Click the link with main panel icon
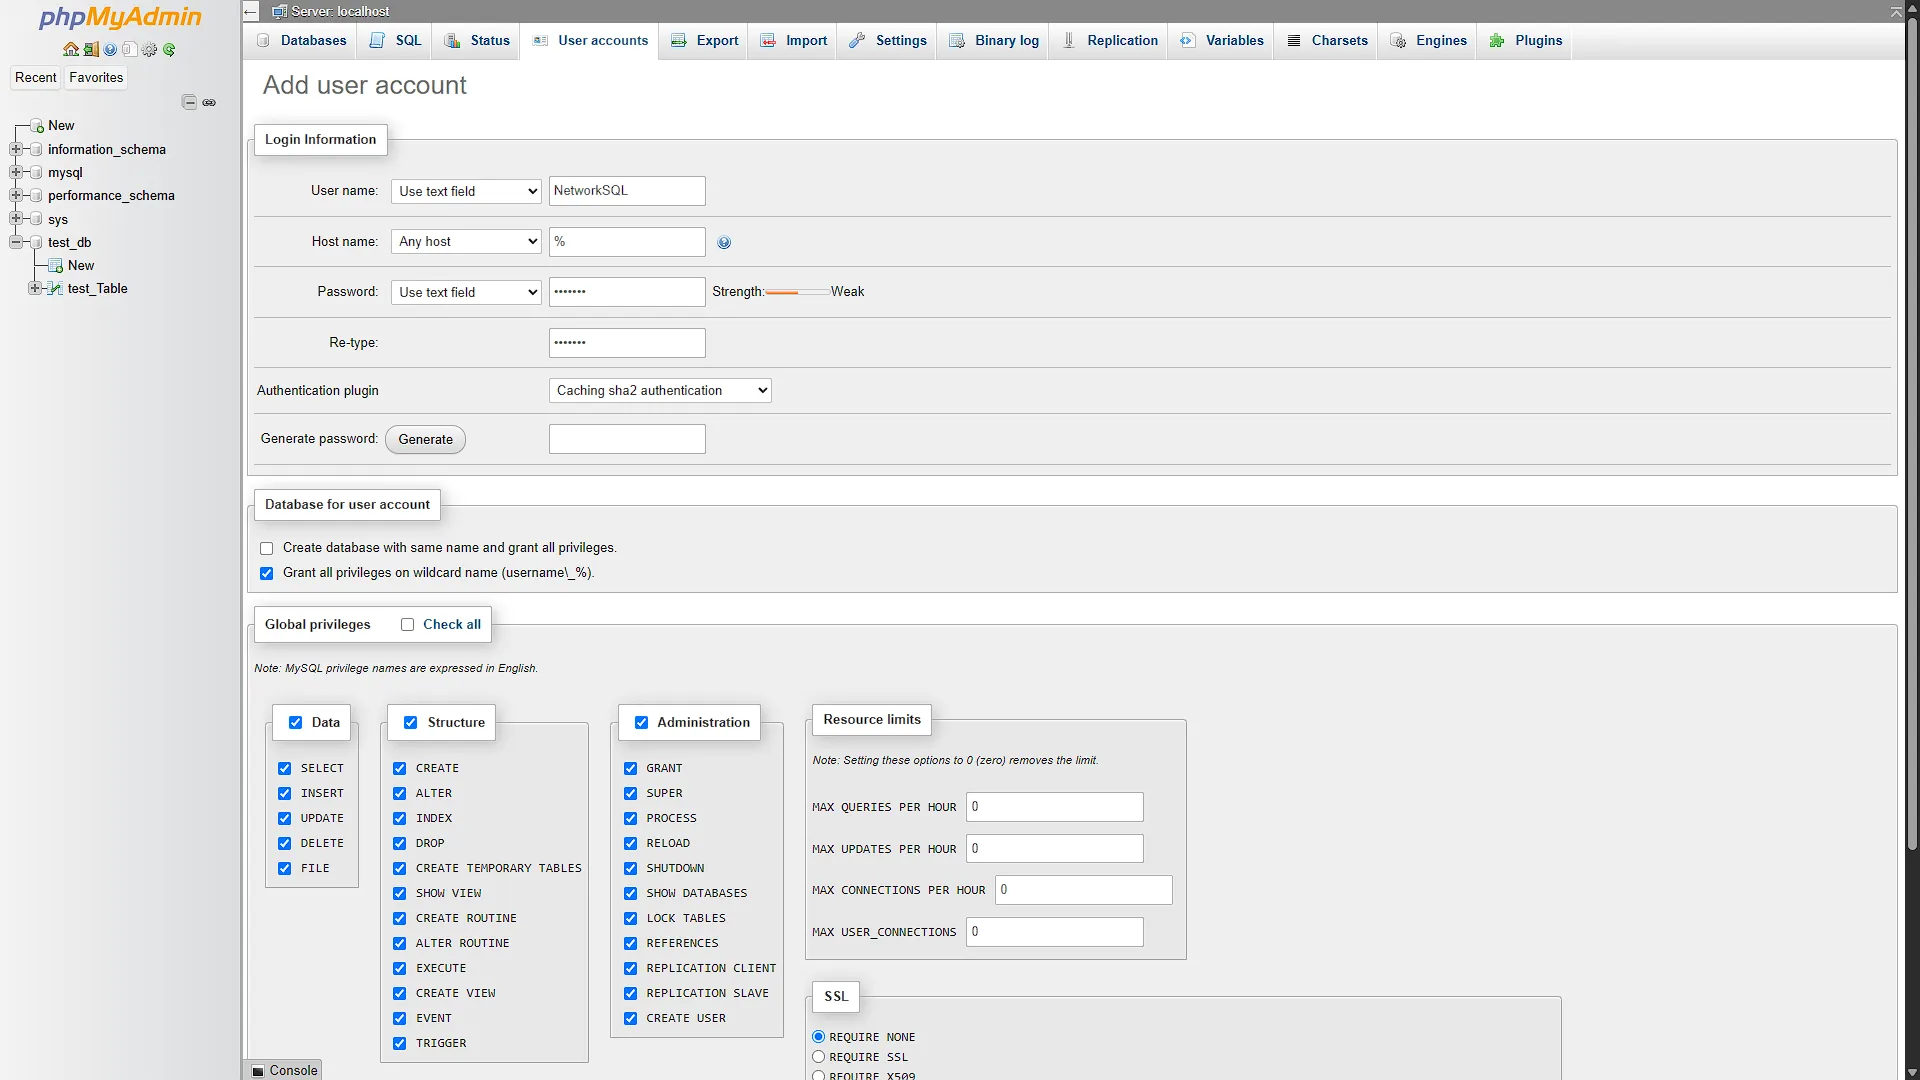 209,102
